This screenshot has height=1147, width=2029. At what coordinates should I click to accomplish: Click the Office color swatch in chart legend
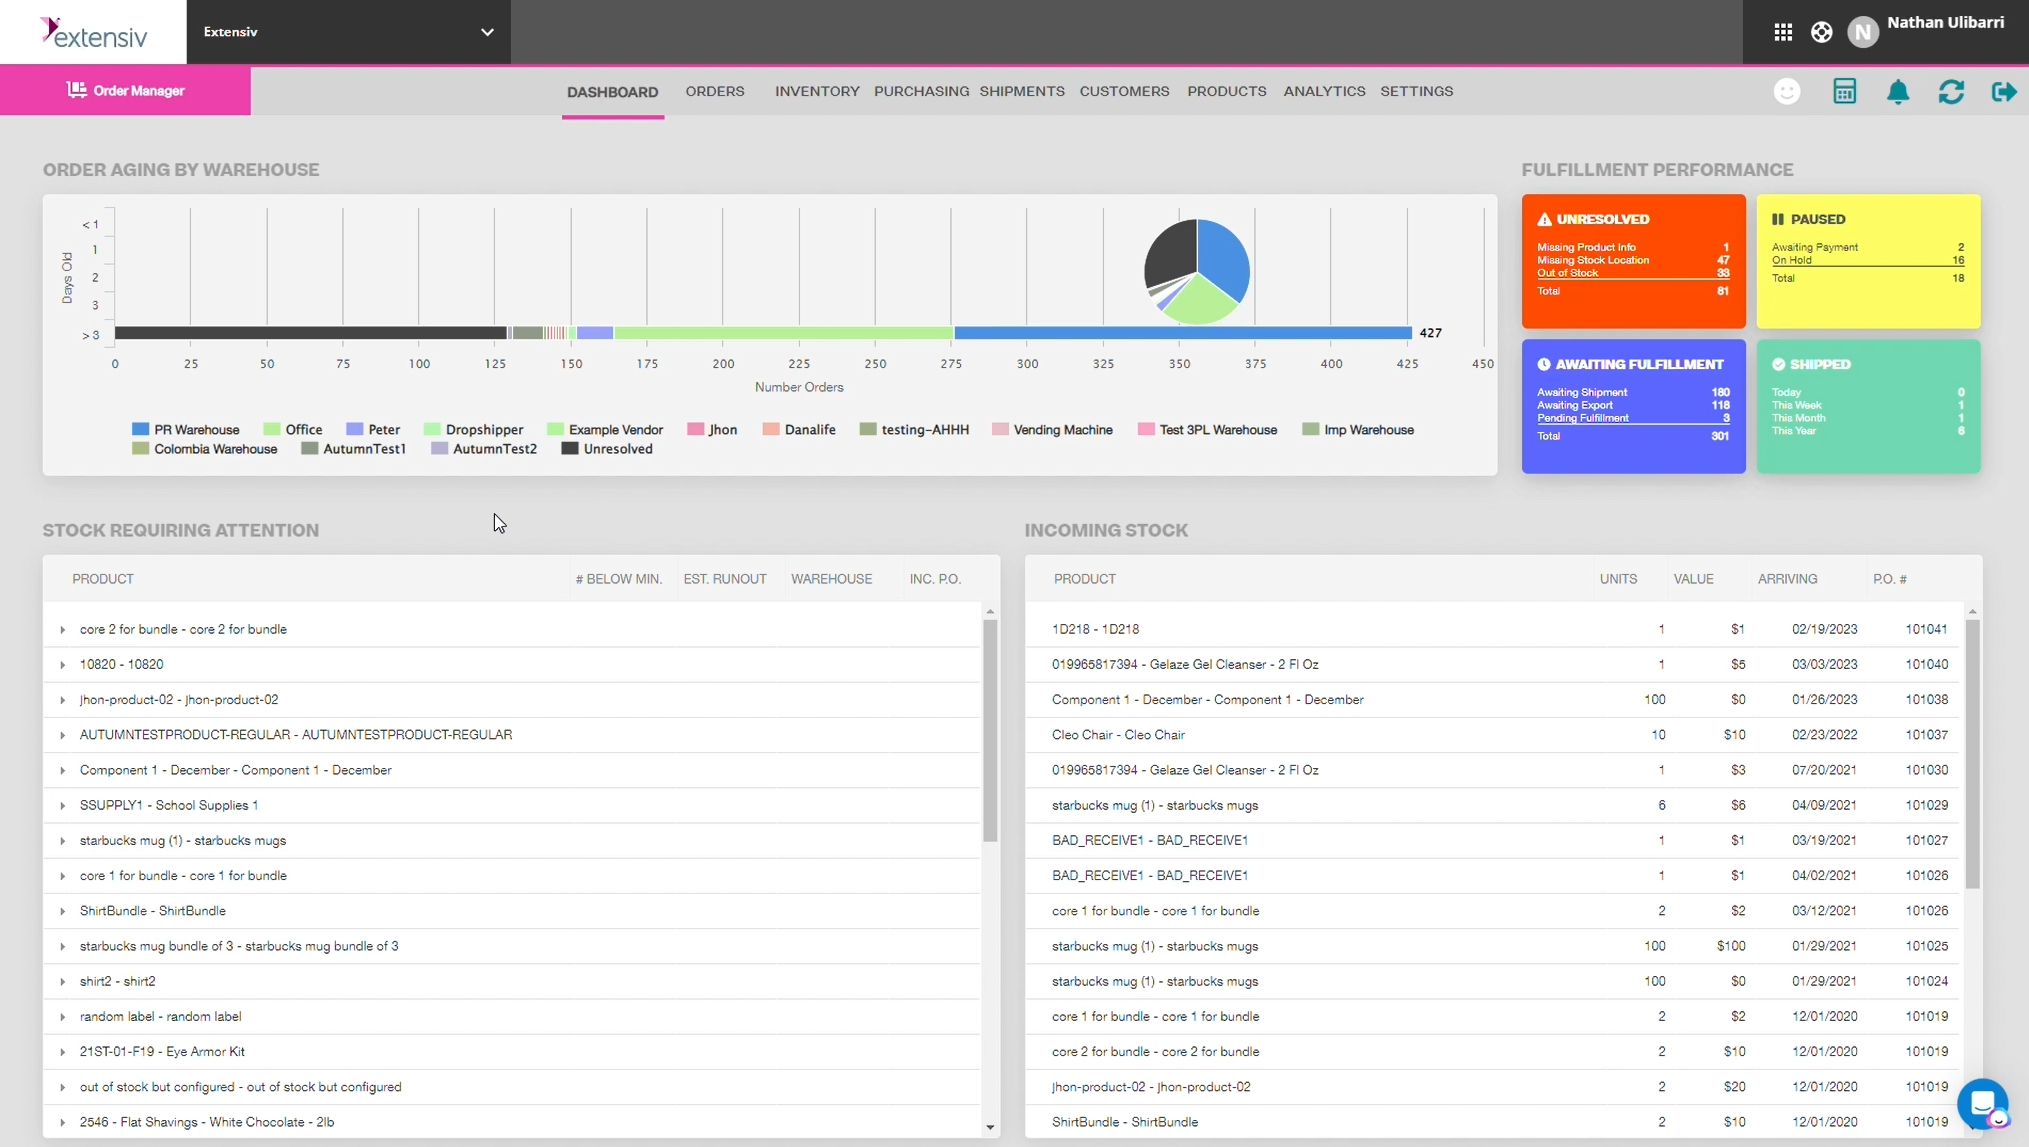[x=270, y=429]
